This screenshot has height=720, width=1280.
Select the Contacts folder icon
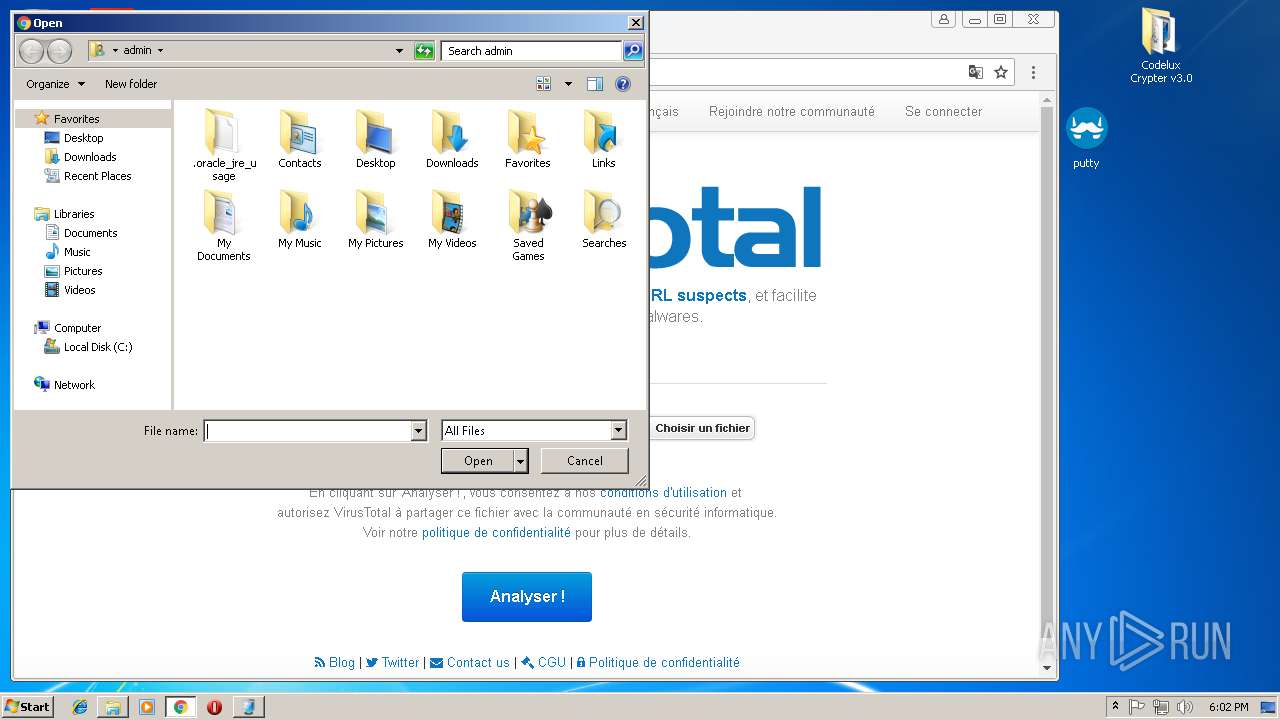point(300,139)
